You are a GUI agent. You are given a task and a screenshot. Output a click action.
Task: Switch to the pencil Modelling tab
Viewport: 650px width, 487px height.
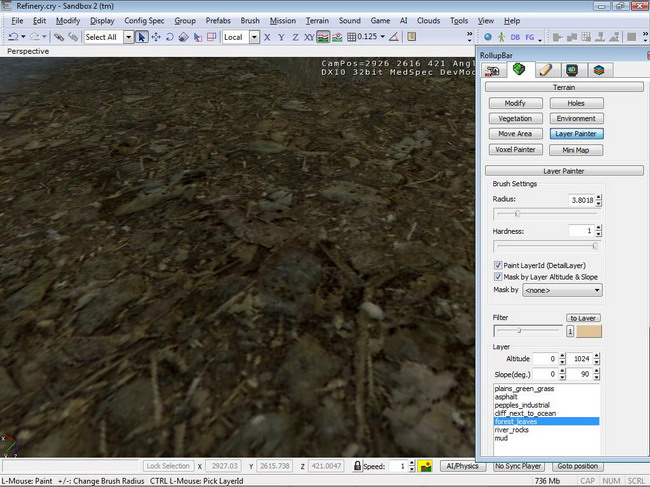click(x=546, y=70)
